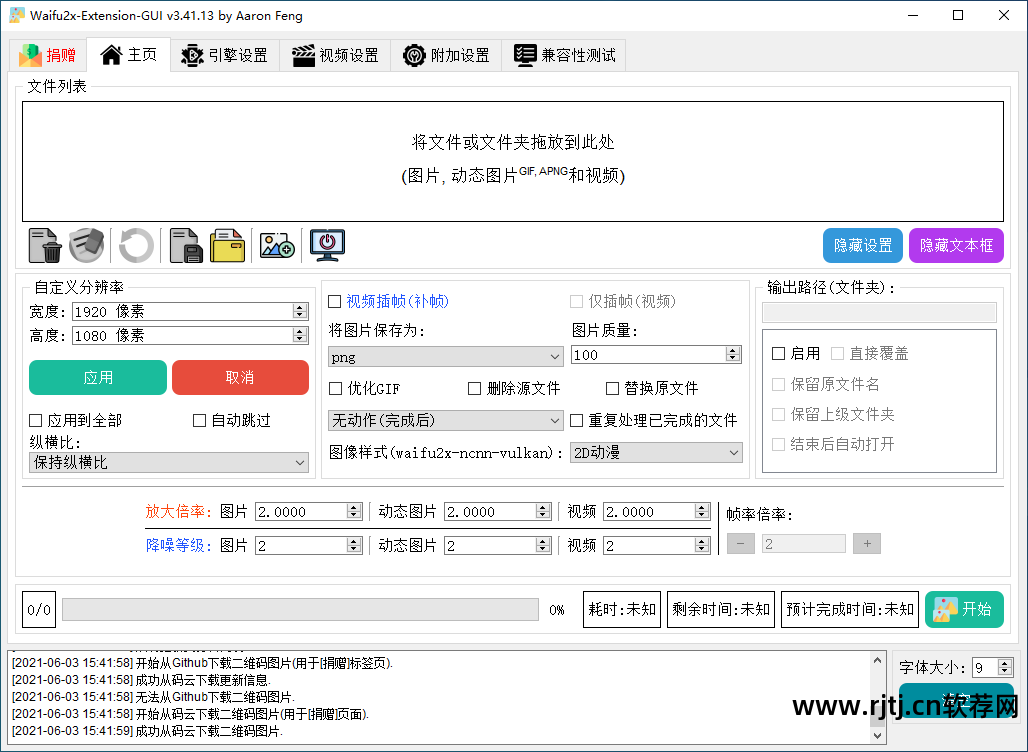Click the refresh circular arrow icon
This screenshot has width=1028, height=752.
(136, 245)
